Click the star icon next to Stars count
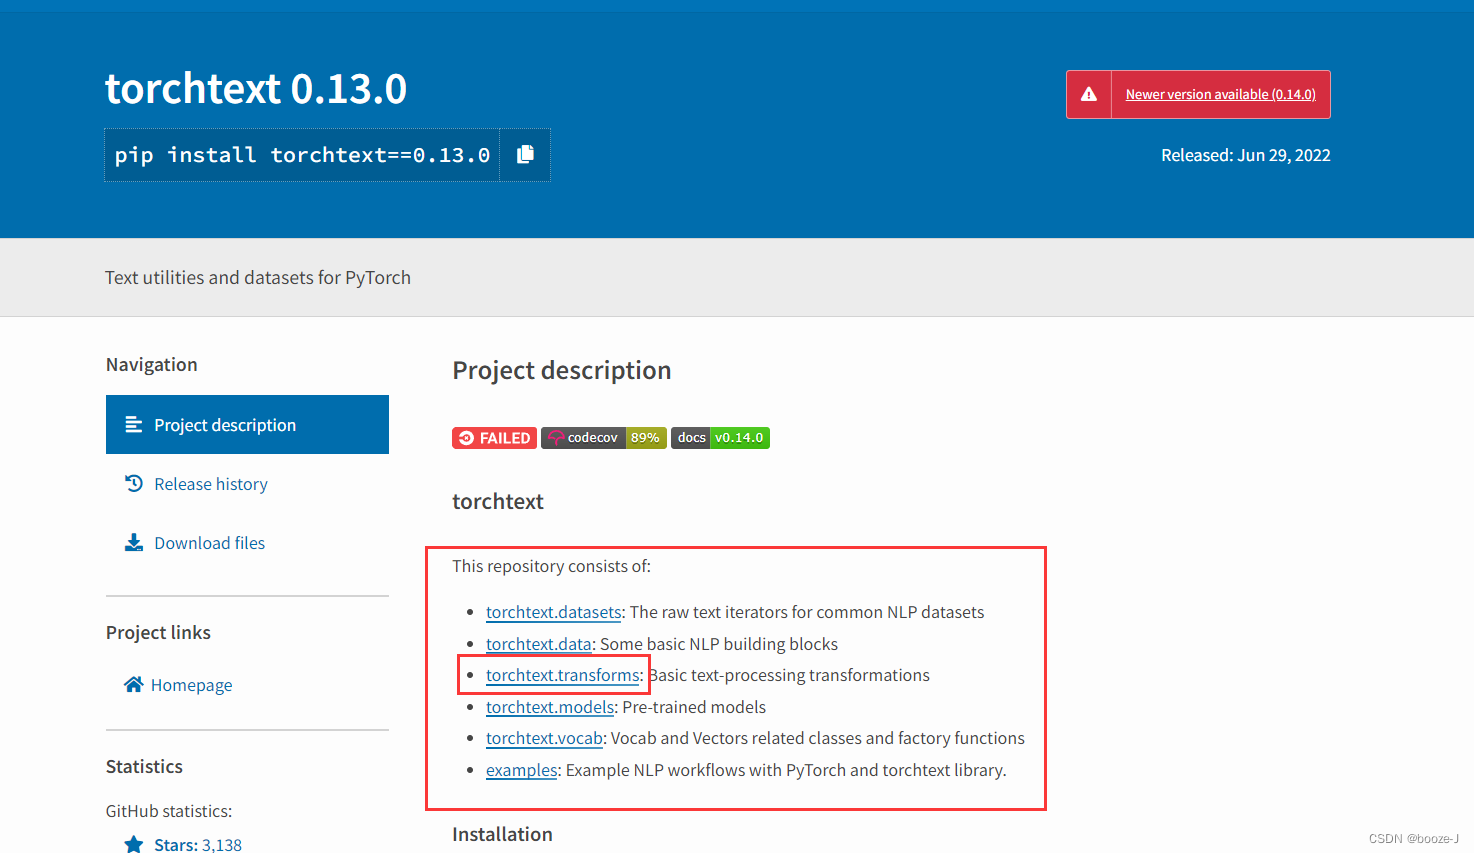This screenshot has height=853, width=1474. point(133,844)
